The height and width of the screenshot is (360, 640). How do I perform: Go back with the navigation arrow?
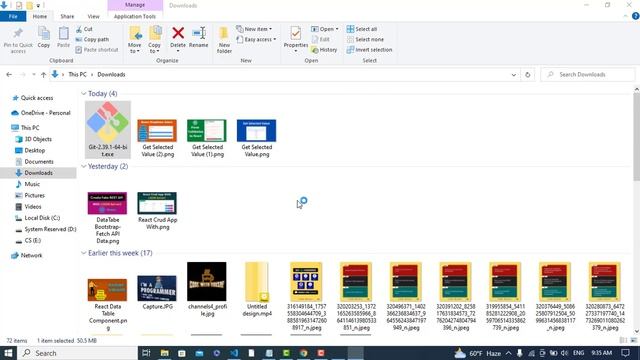pos(9,75)
